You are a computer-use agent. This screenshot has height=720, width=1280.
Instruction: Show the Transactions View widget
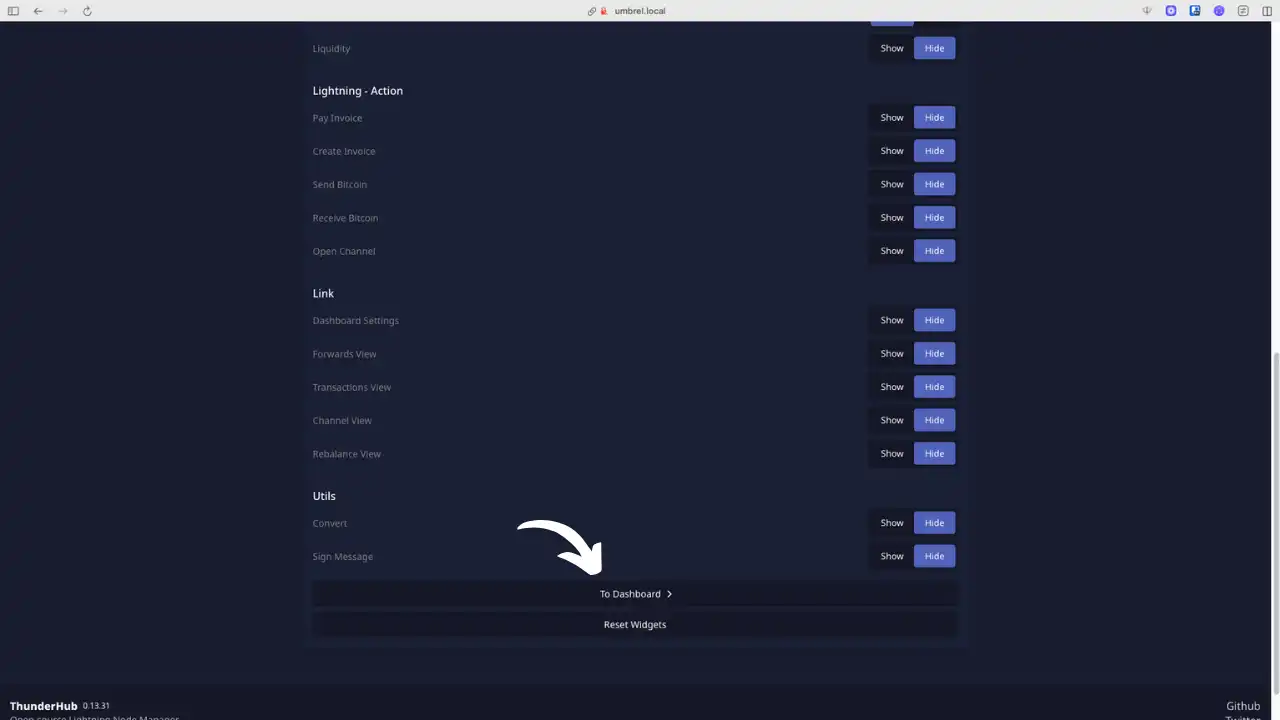[x=892, y=387]
